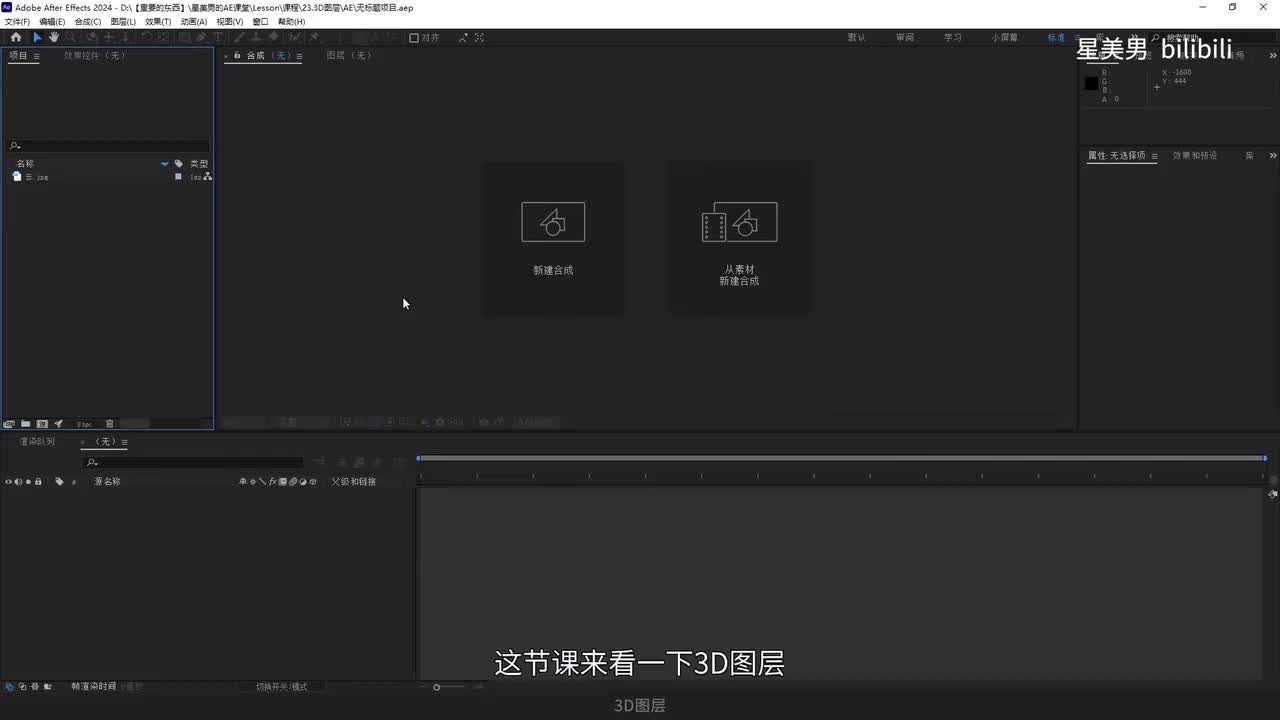Open the 编辑(E) menu

pos(52,21)
